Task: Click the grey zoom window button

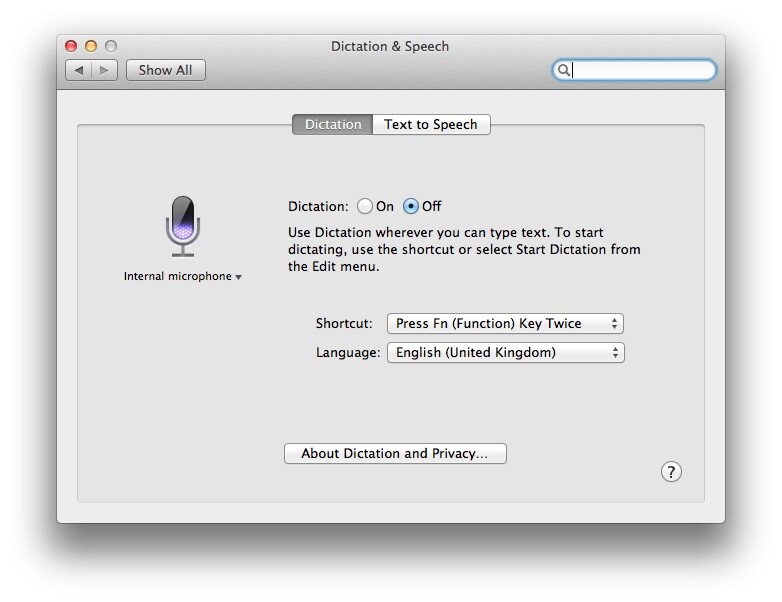Action: pos(111,46)
